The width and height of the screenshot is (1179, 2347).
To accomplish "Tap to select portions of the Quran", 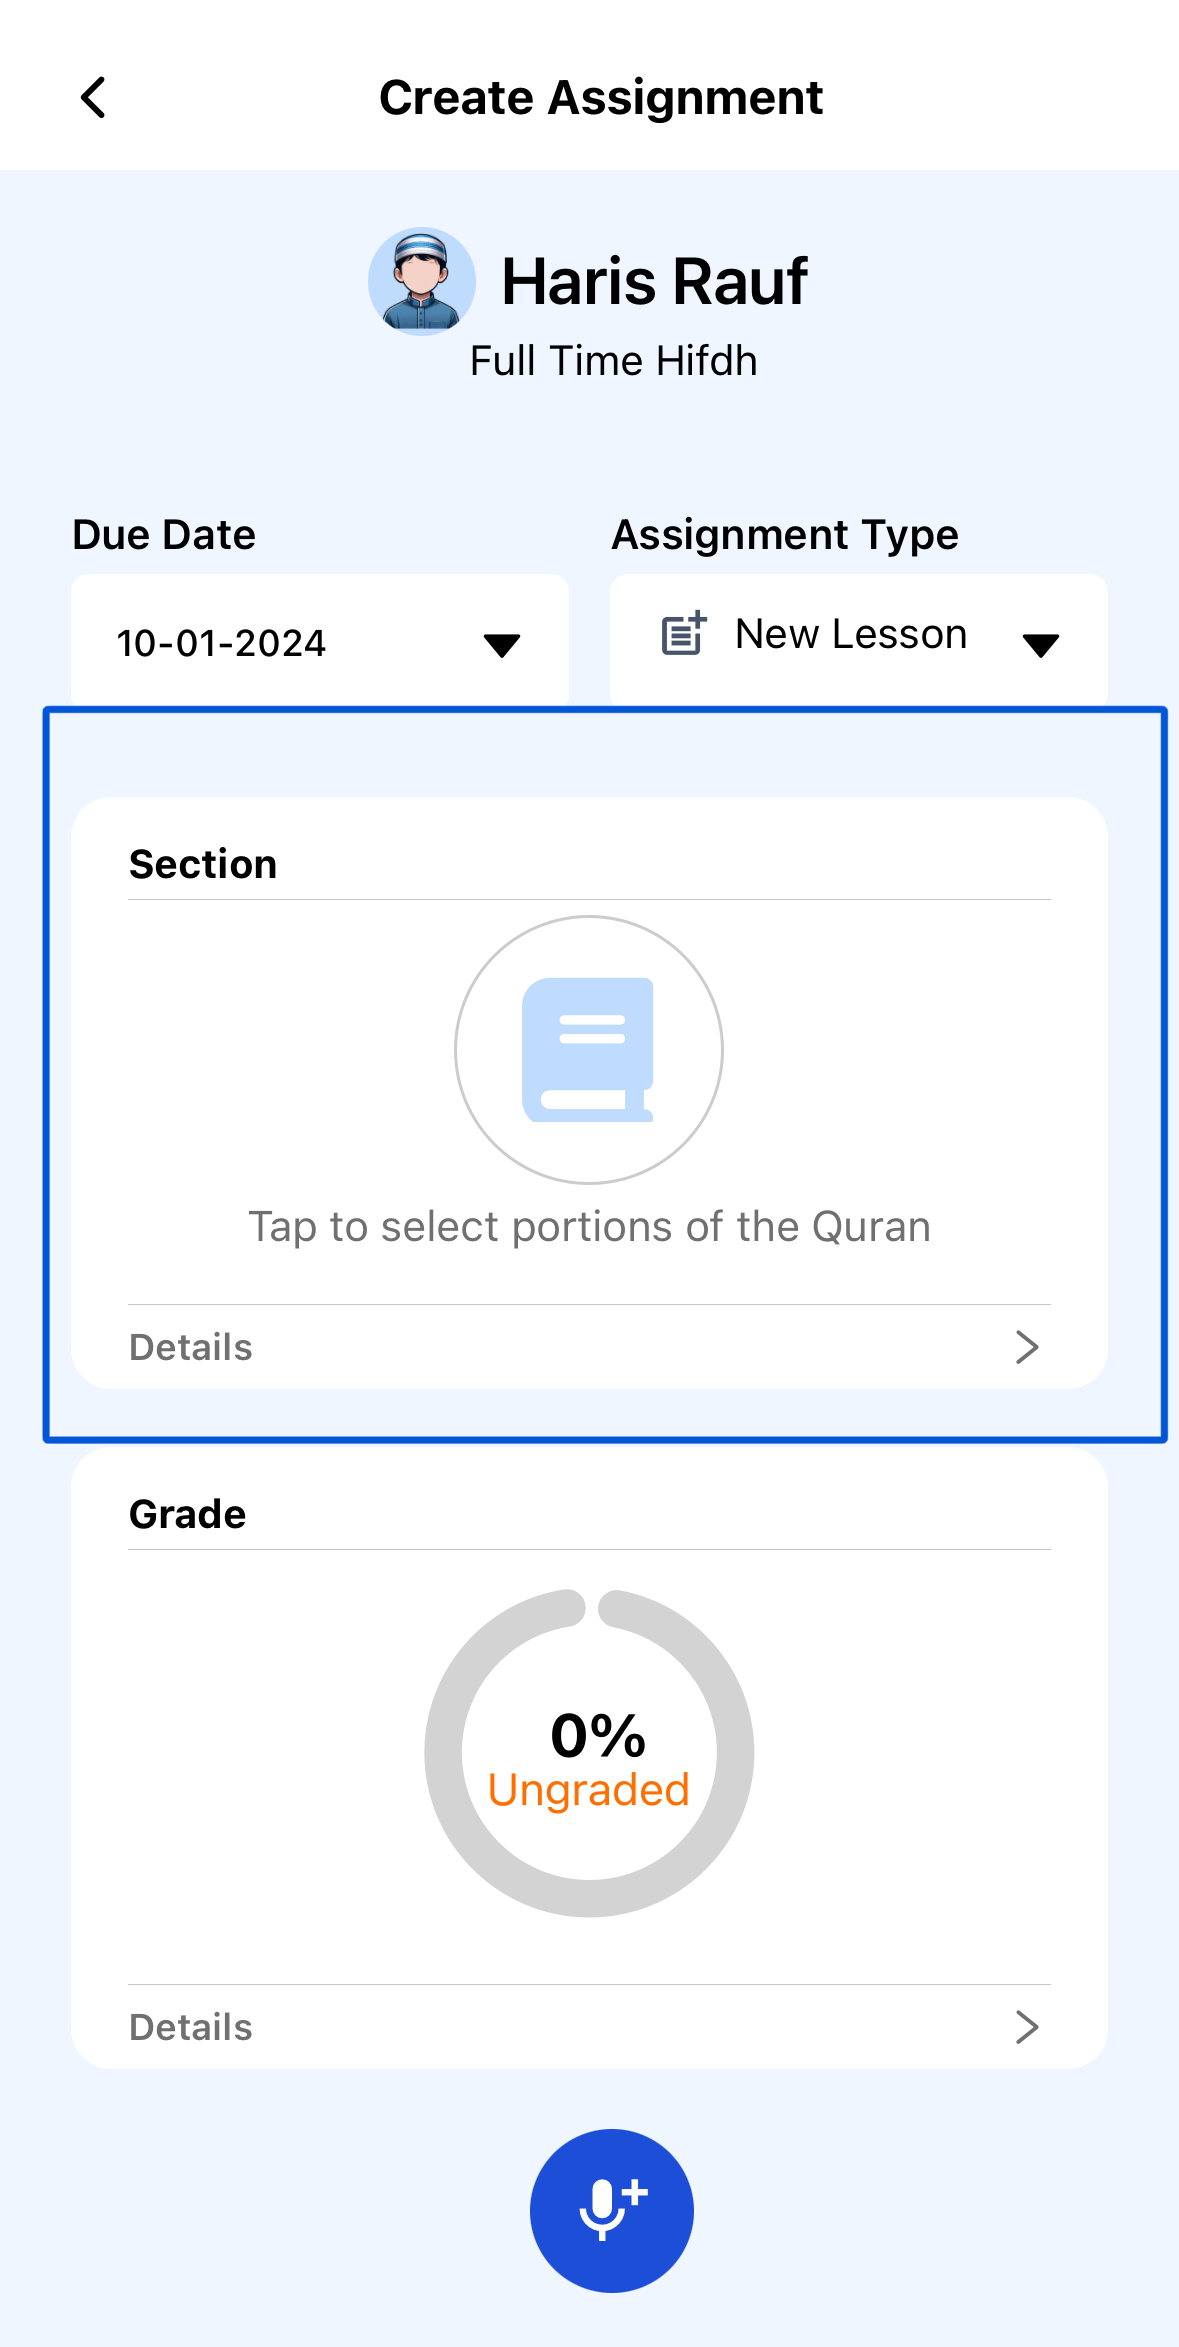I will tap(589, 1227).
